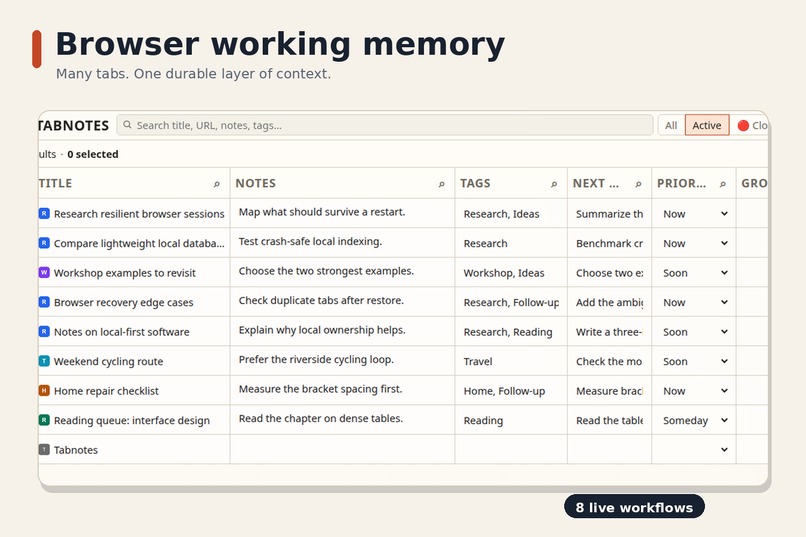Screen dimensions: 806x537
Task: Click the TITLE column header
Action: click(x=134, y=183)
